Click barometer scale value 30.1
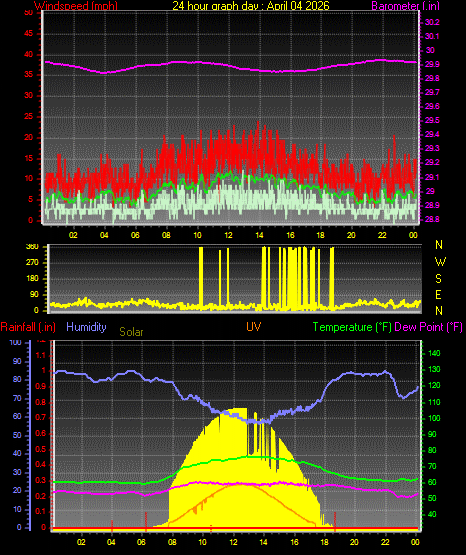 click(x=432, y=36)
